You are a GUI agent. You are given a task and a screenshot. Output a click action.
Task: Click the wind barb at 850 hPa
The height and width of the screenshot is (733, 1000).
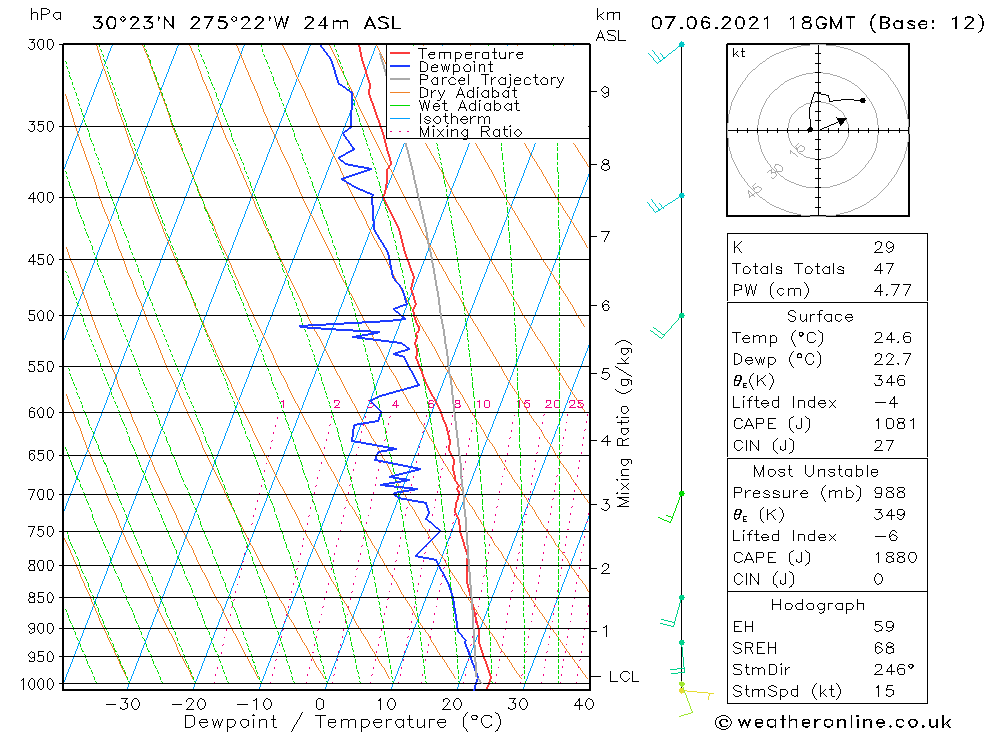click(672, 612)
